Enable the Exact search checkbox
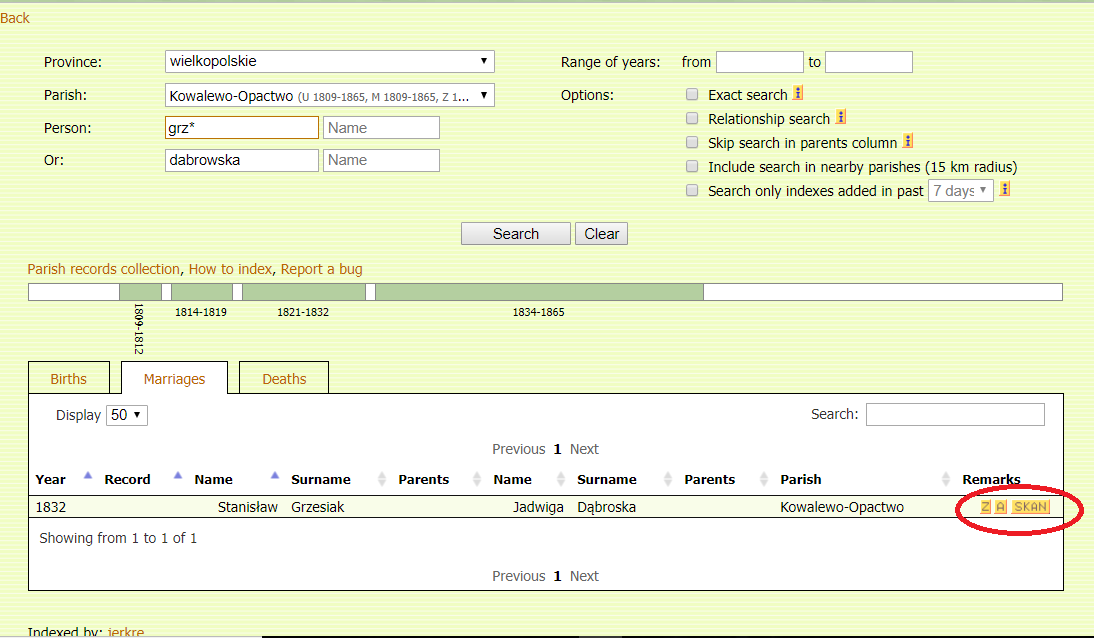The width and height of the screenshot is (1094, 638). pyautogui.click(x=692, y=95)
